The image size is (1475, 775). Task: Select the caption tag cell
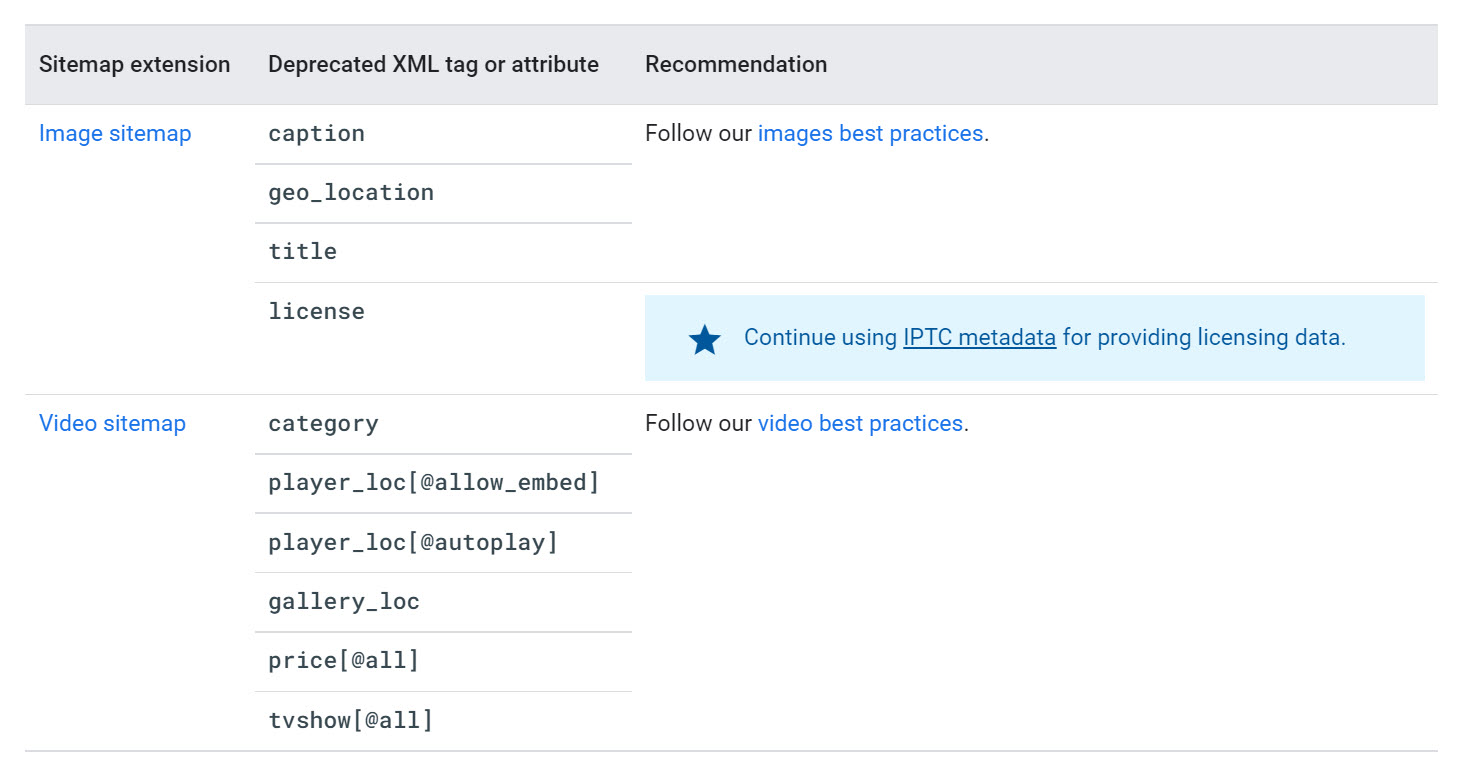click(x=316, y=134)
